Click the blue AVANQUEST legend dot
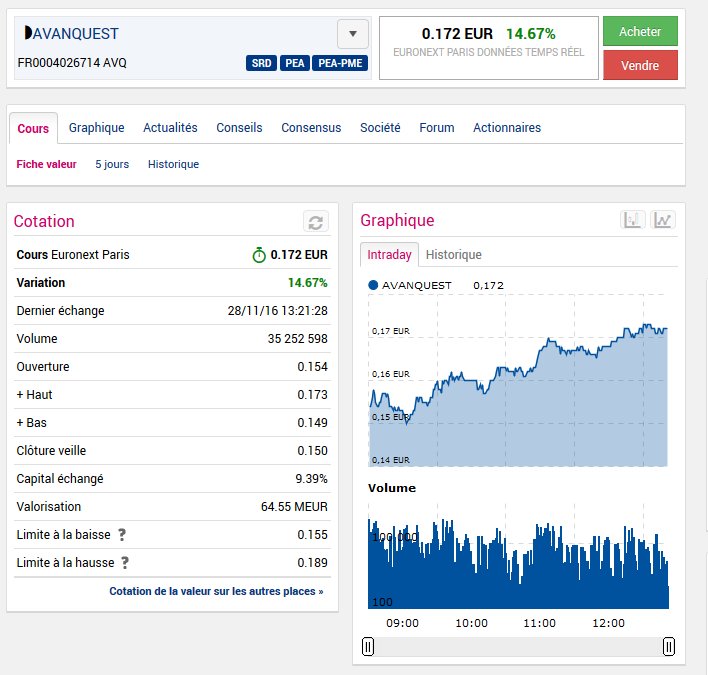Image resolution: width=708 pixels, height=675 pixels. coord(373,285)
